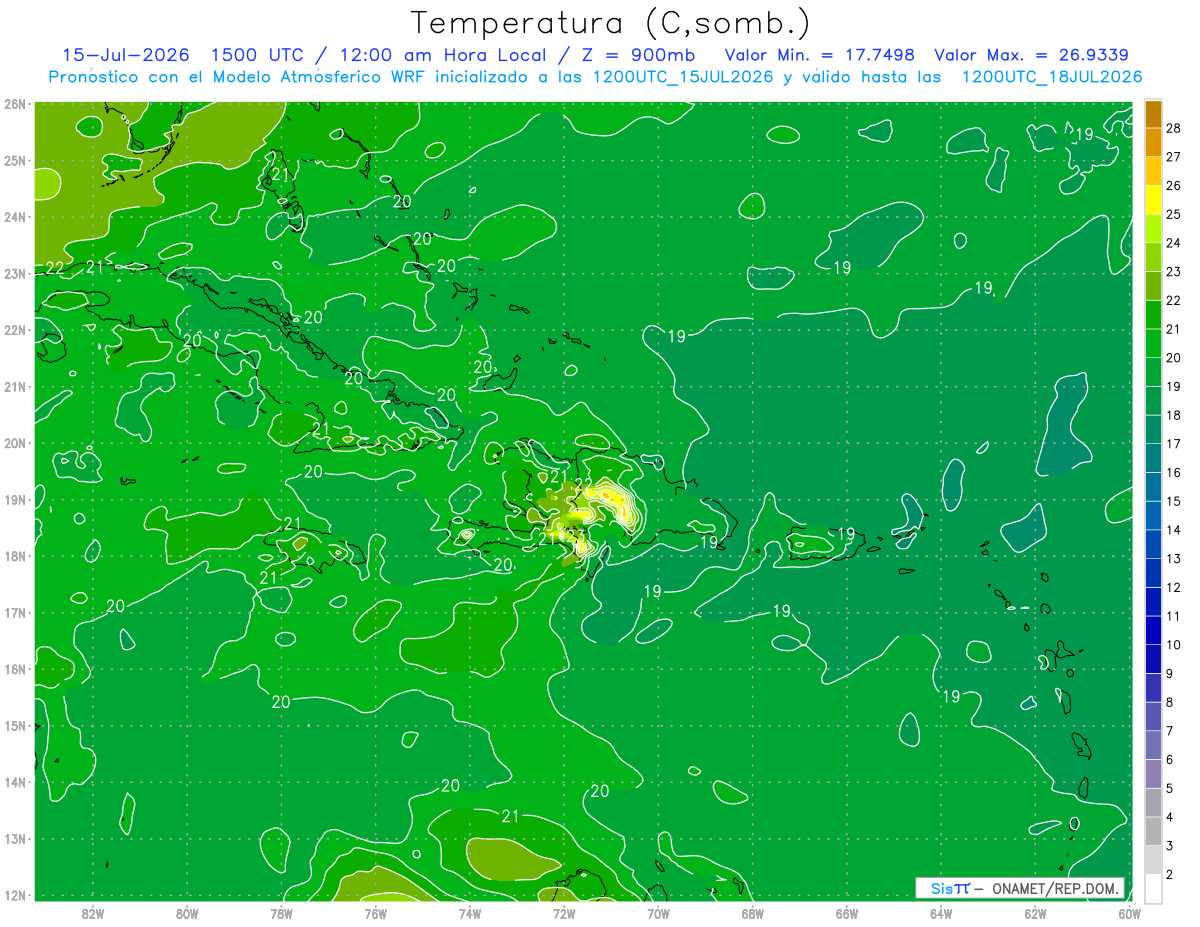Click the "13N" latitude label
Image resolution: width=1200 pixels, height=927 pixels.
click(x=15, y=838)
